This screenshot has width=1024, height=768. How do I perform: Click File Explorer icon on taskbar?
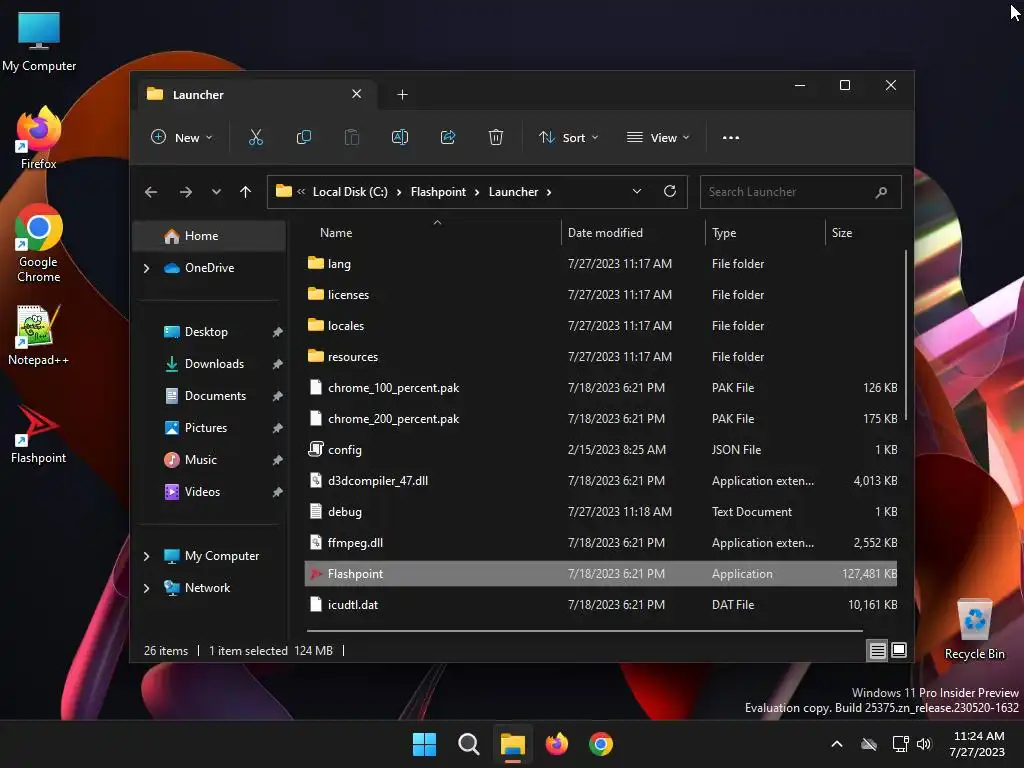click(x=513, y=744)
